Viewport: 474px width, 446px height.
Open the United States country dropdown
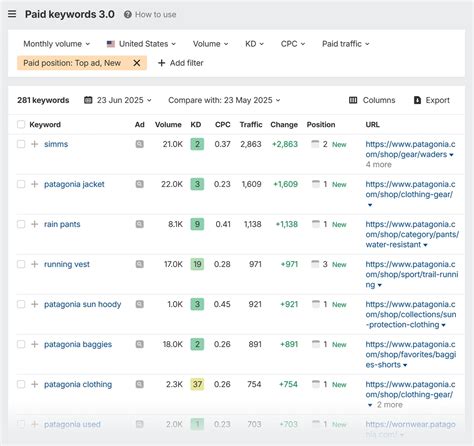[141, 44]
